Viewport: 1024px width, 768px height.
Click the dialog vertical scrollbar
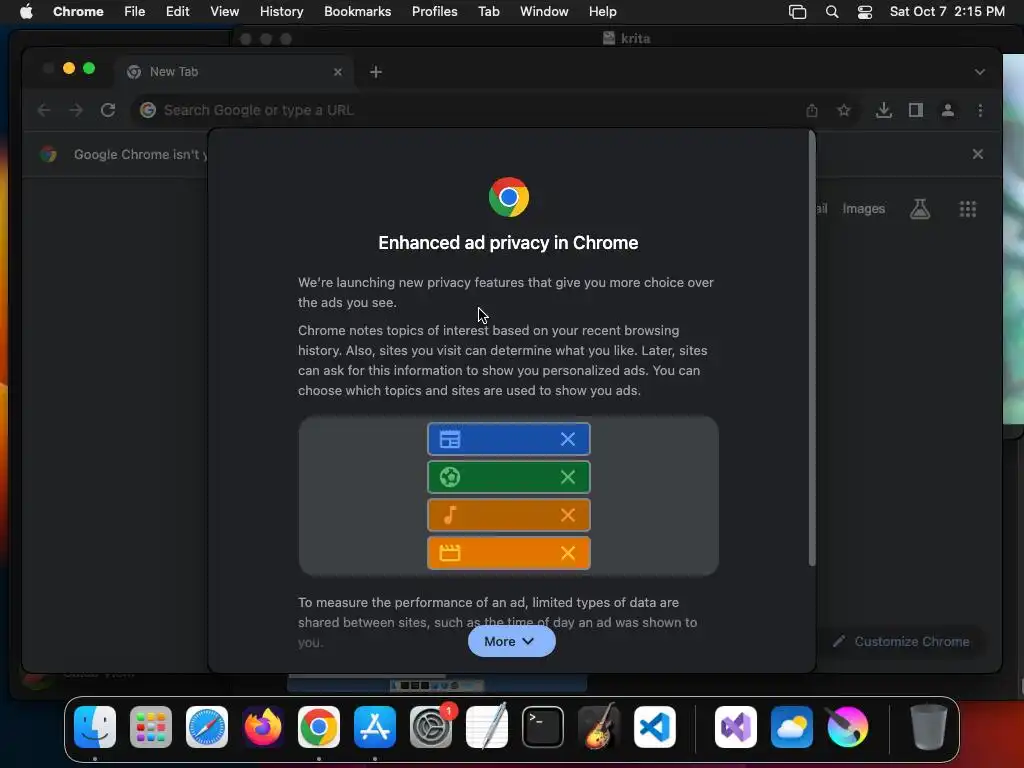click(812, 348)
